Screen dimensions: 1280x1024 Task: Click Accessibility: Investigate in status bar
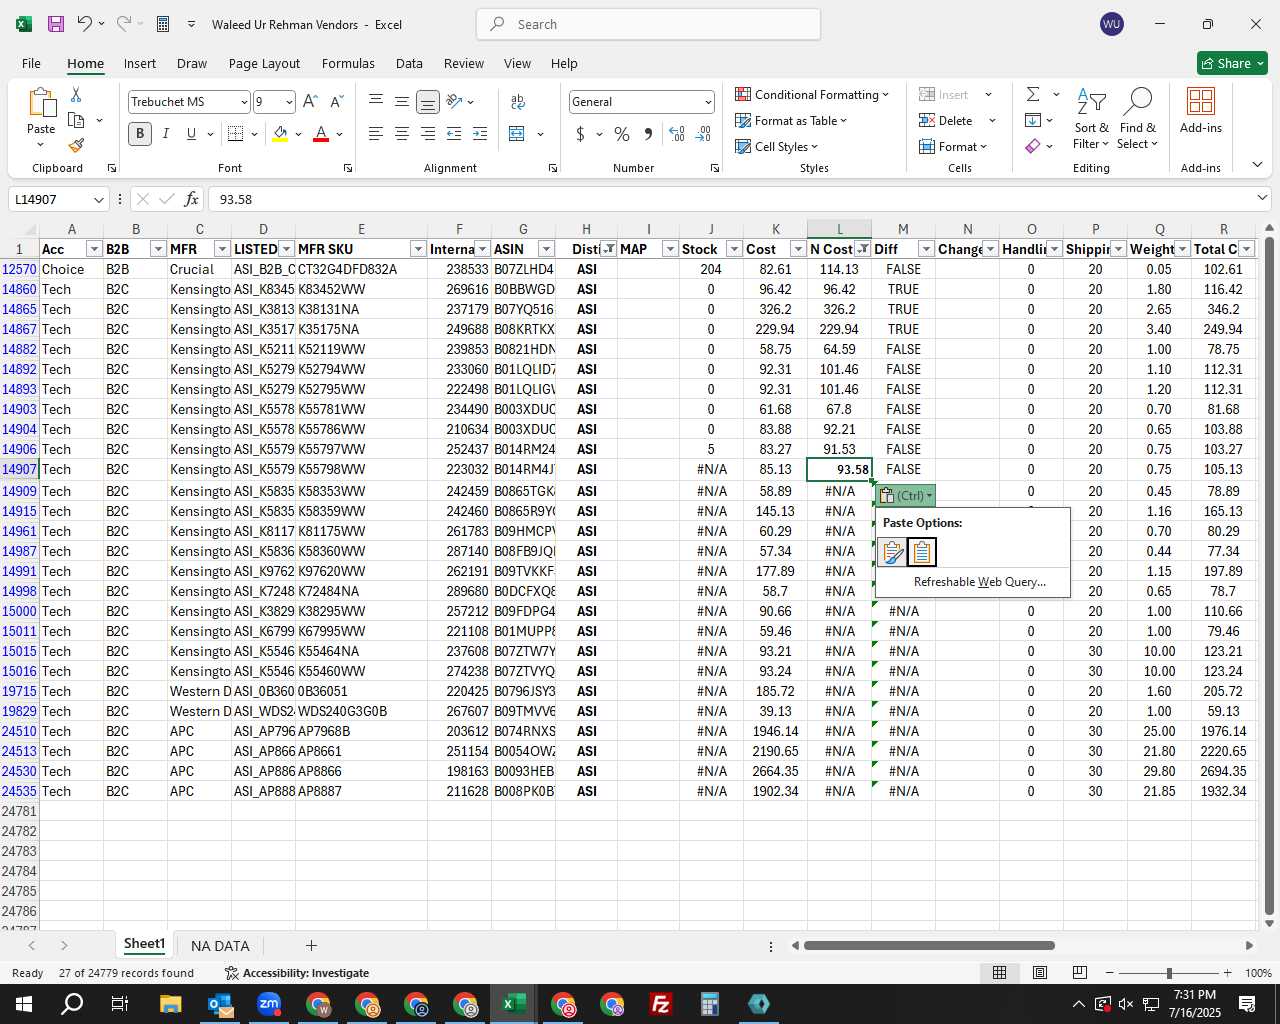(297, 973)
